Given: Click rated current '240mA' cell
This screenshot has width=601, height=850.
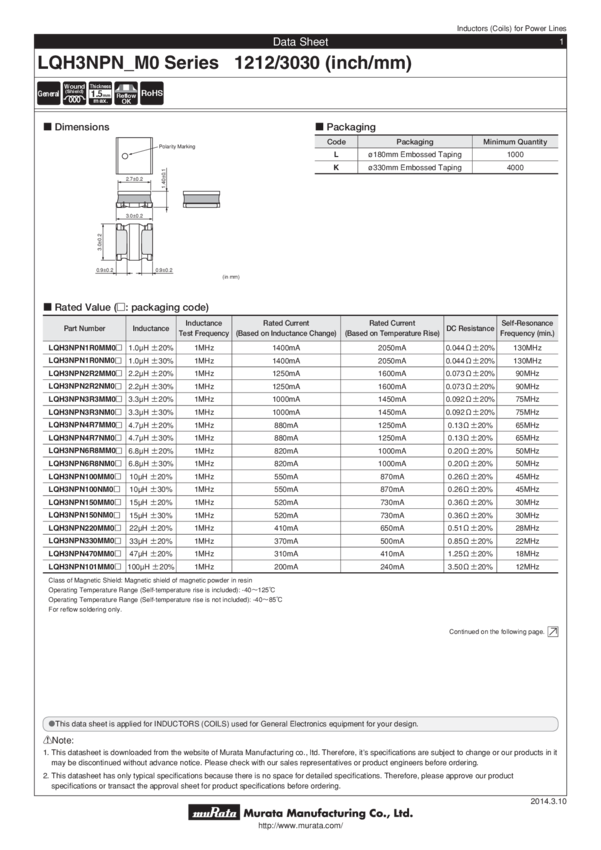Looking at the screenshot, I should click(x=392, y=566).
